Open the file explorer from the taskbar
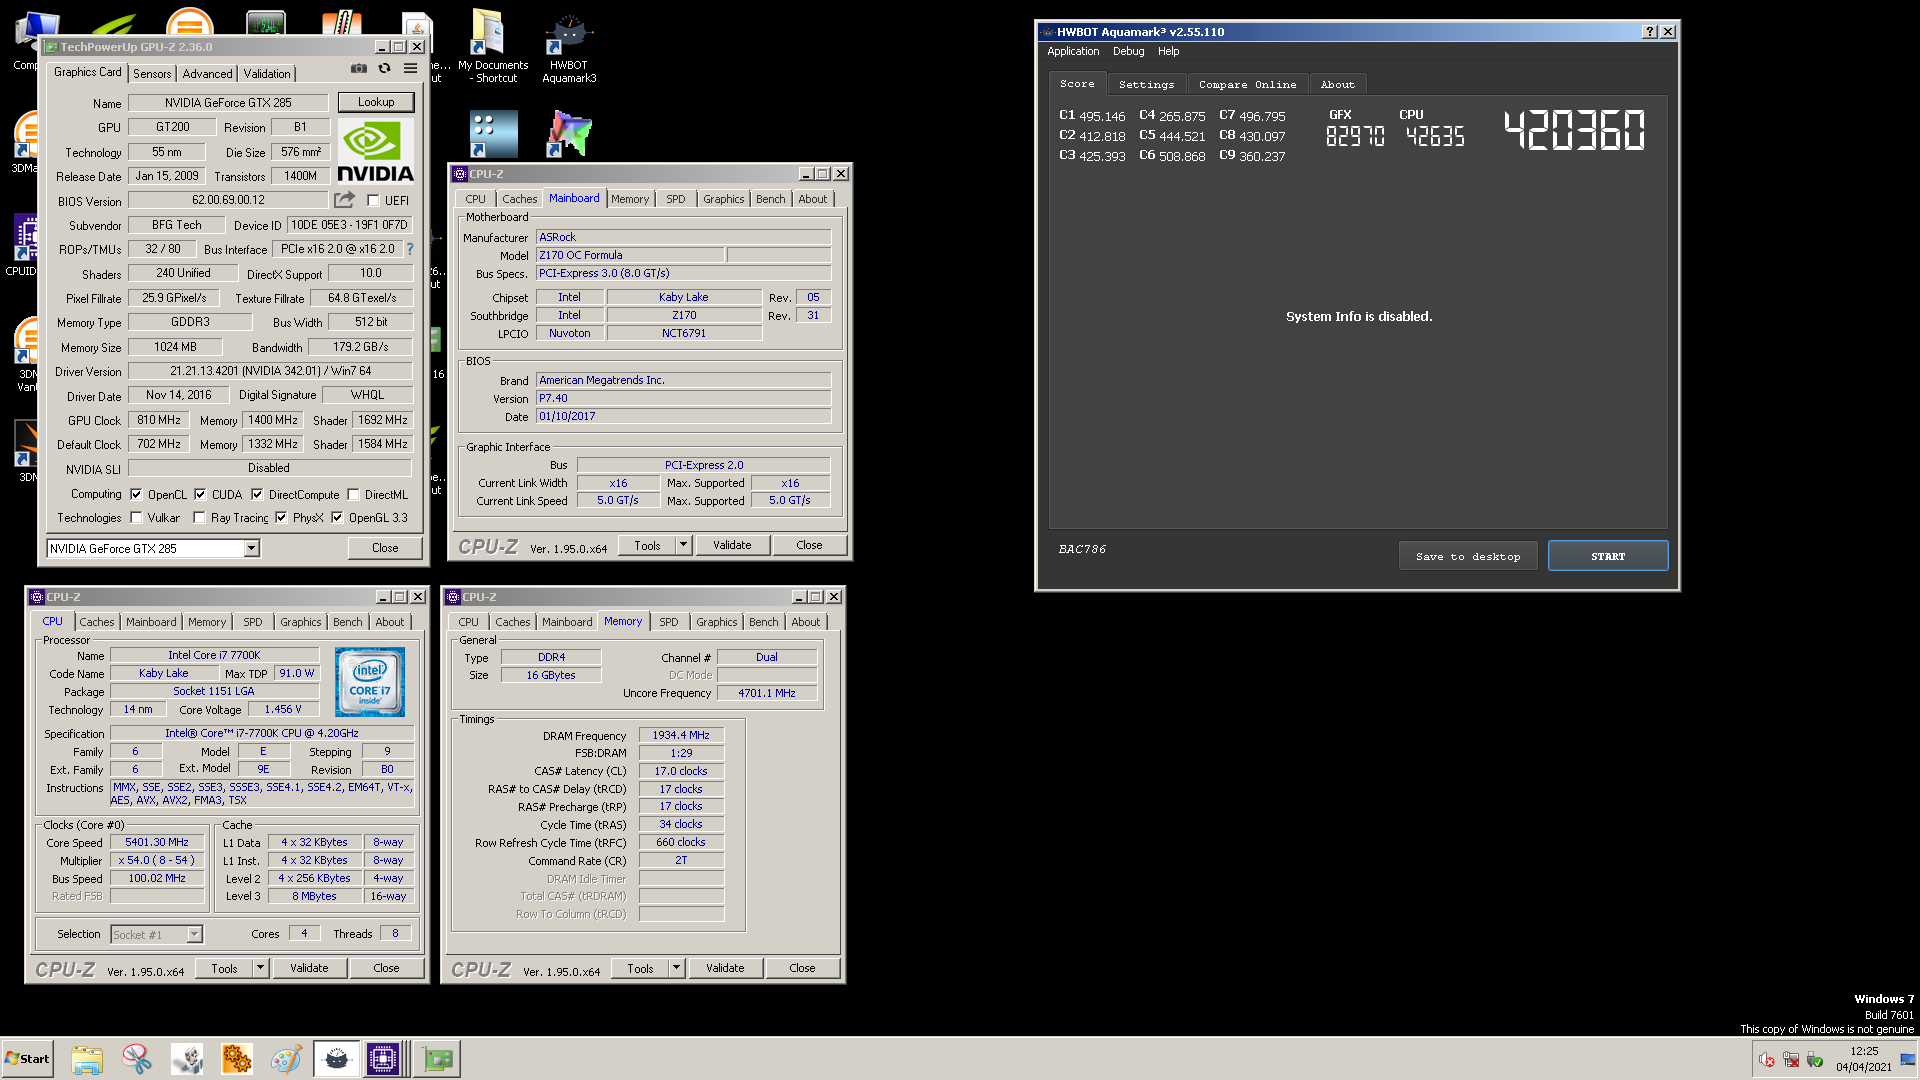 87,1058
